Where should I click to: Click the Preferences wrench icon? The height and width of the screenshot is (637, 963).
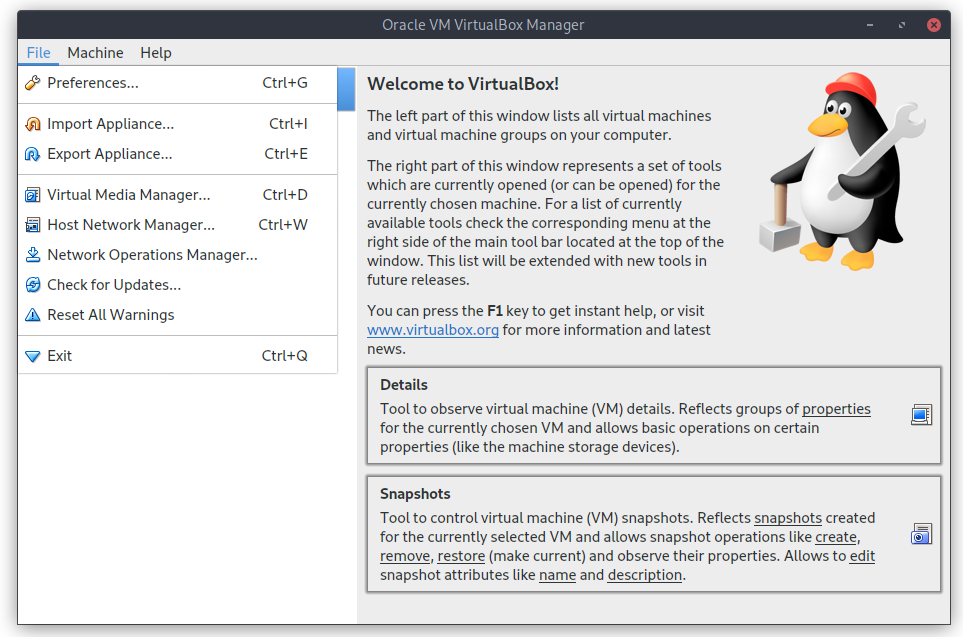33,83
